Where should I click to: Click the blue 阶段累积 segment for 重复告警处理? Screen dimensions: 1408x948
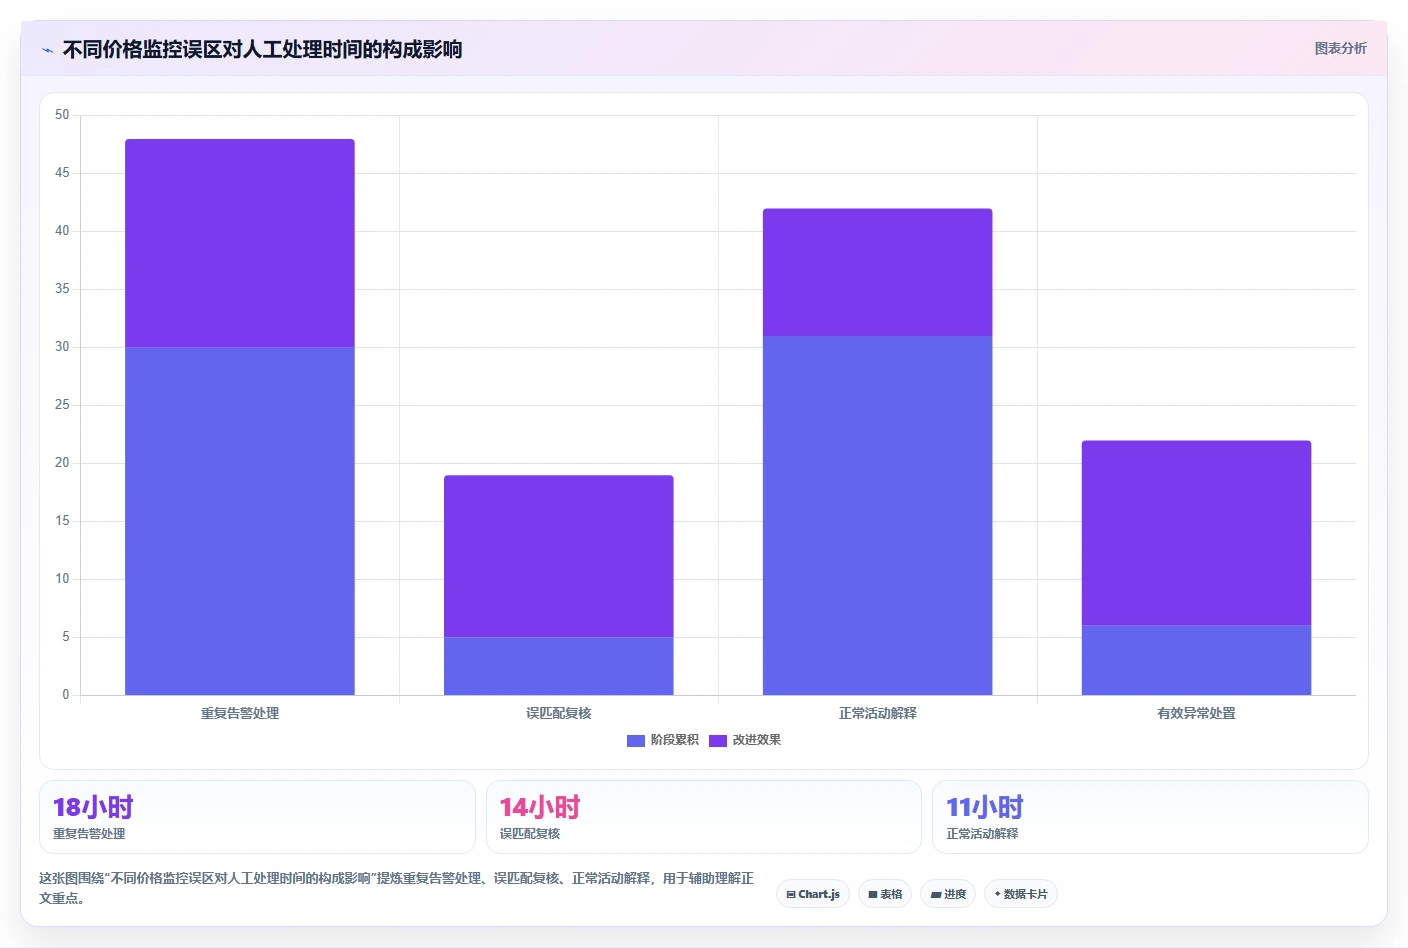click(x=240, y=521)
